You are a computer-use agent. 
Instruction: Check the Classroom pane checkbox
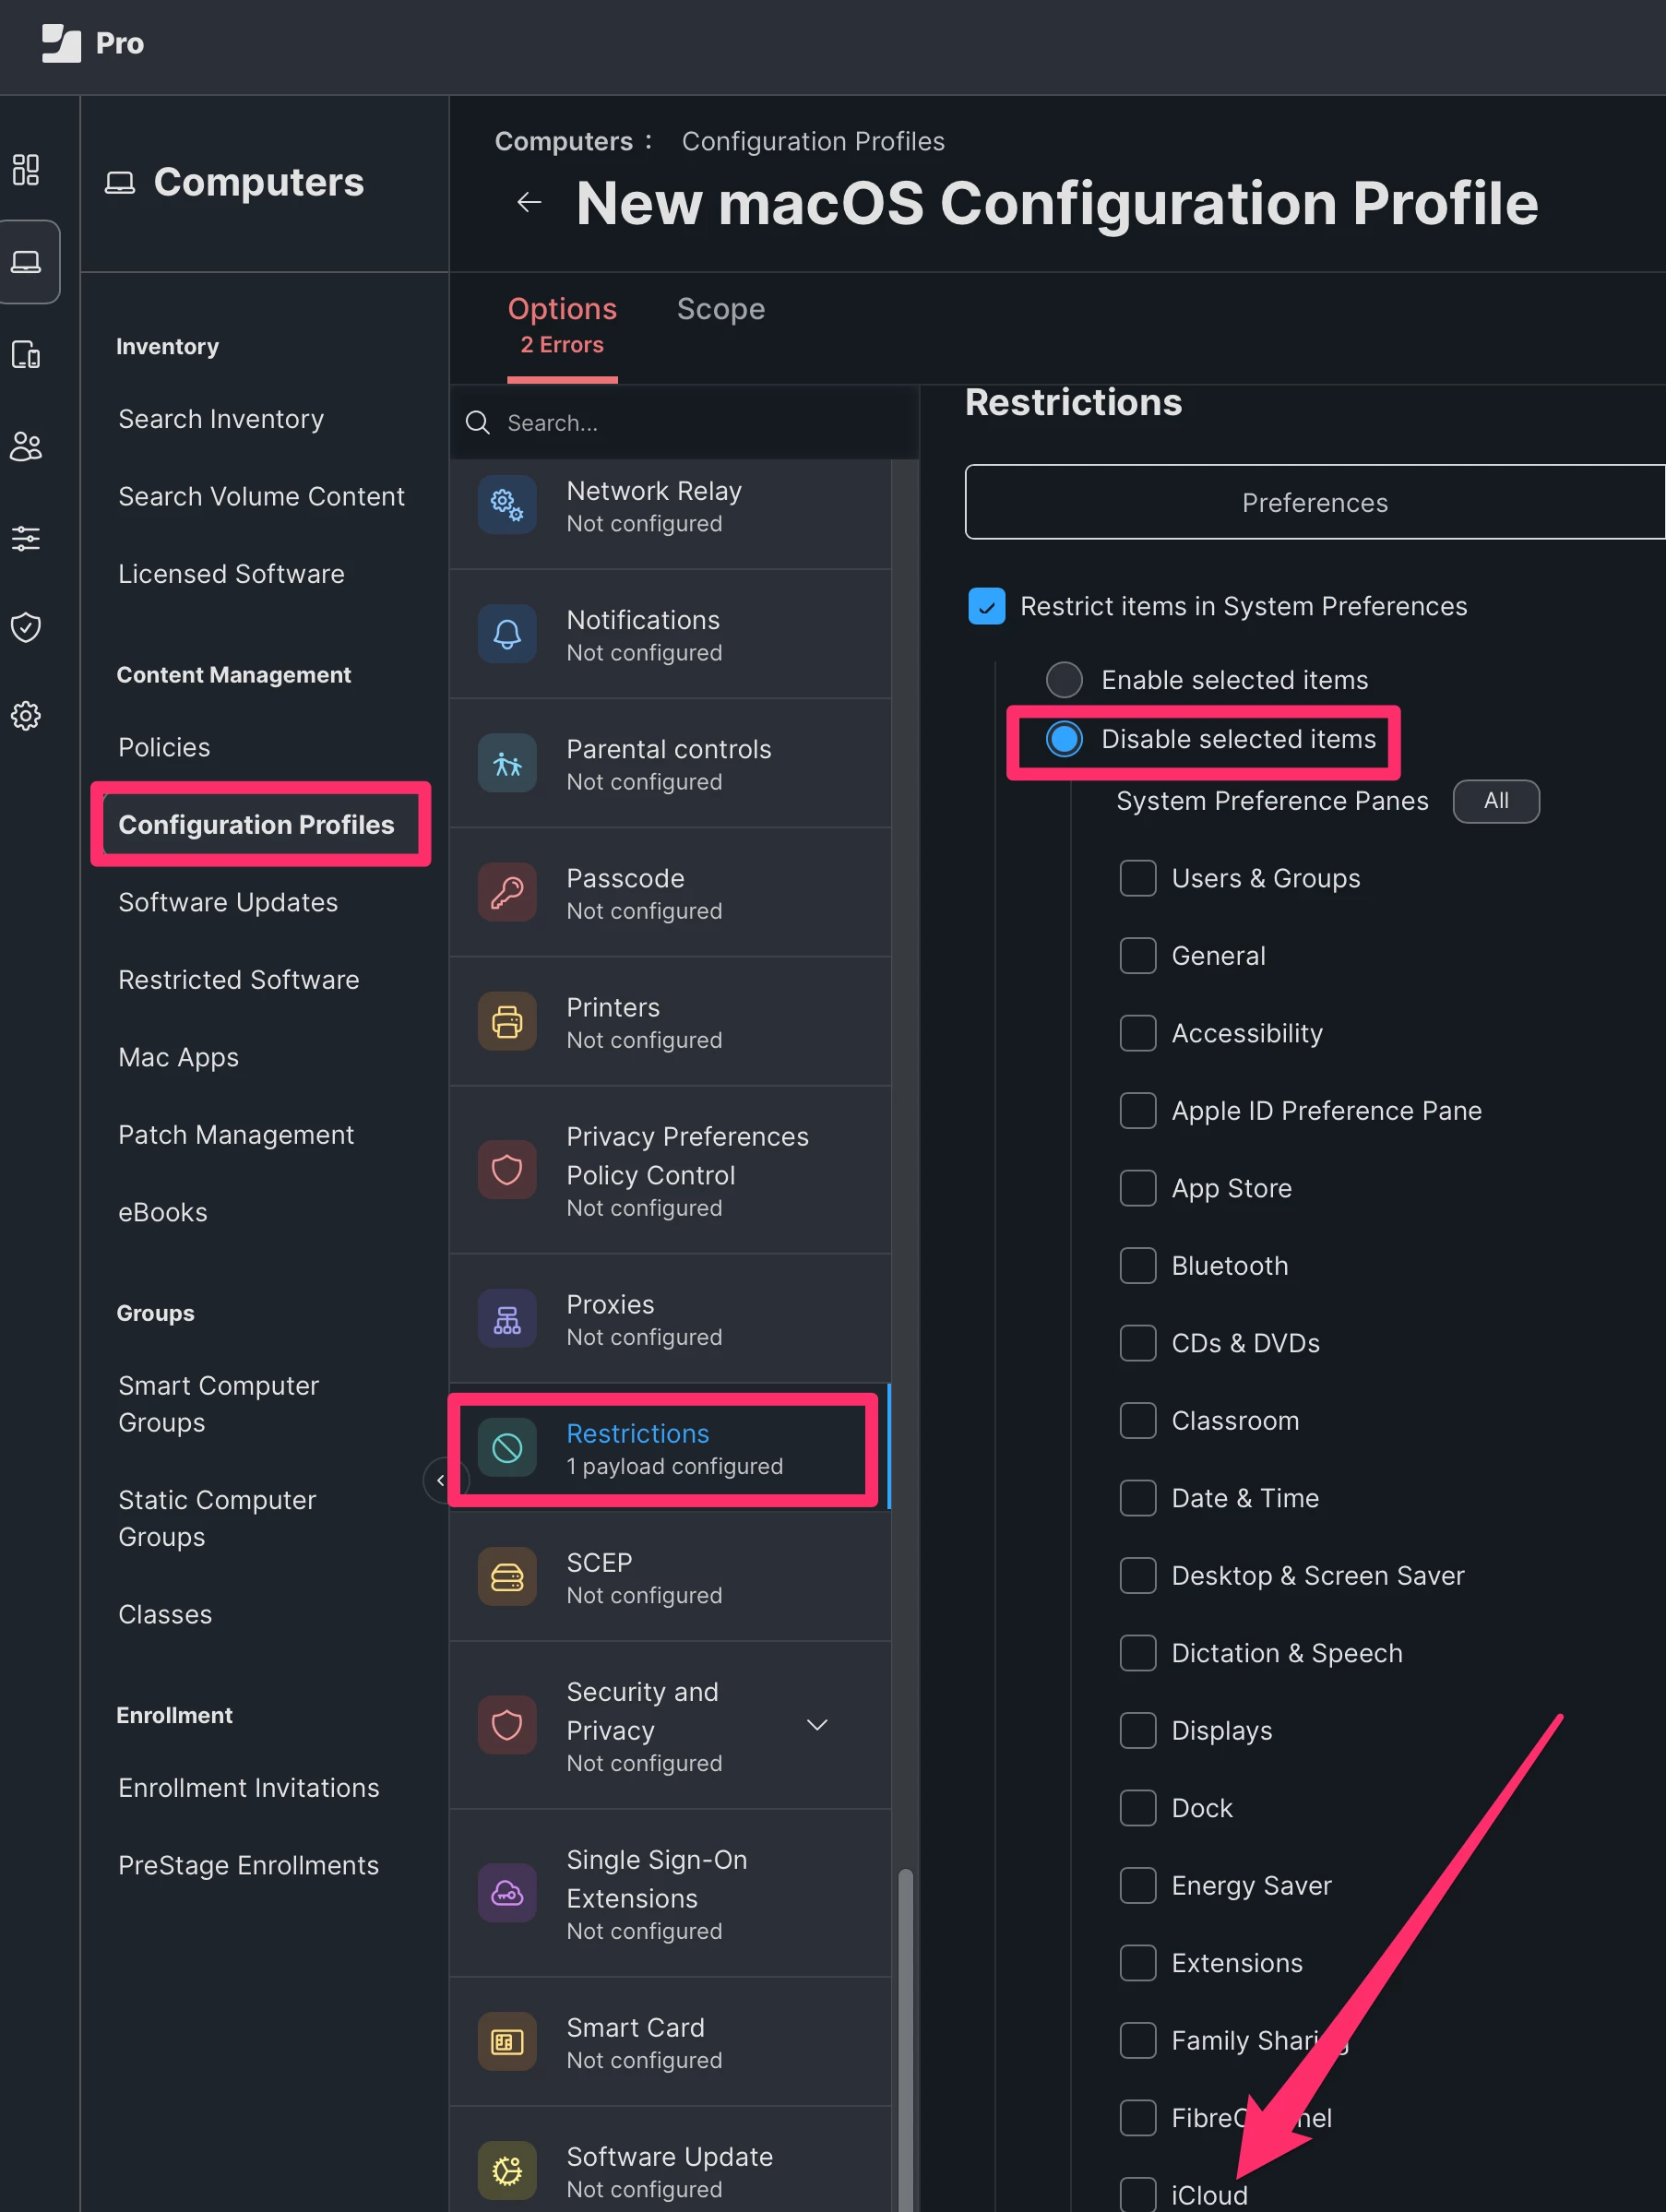[x=1138, y=1421]
